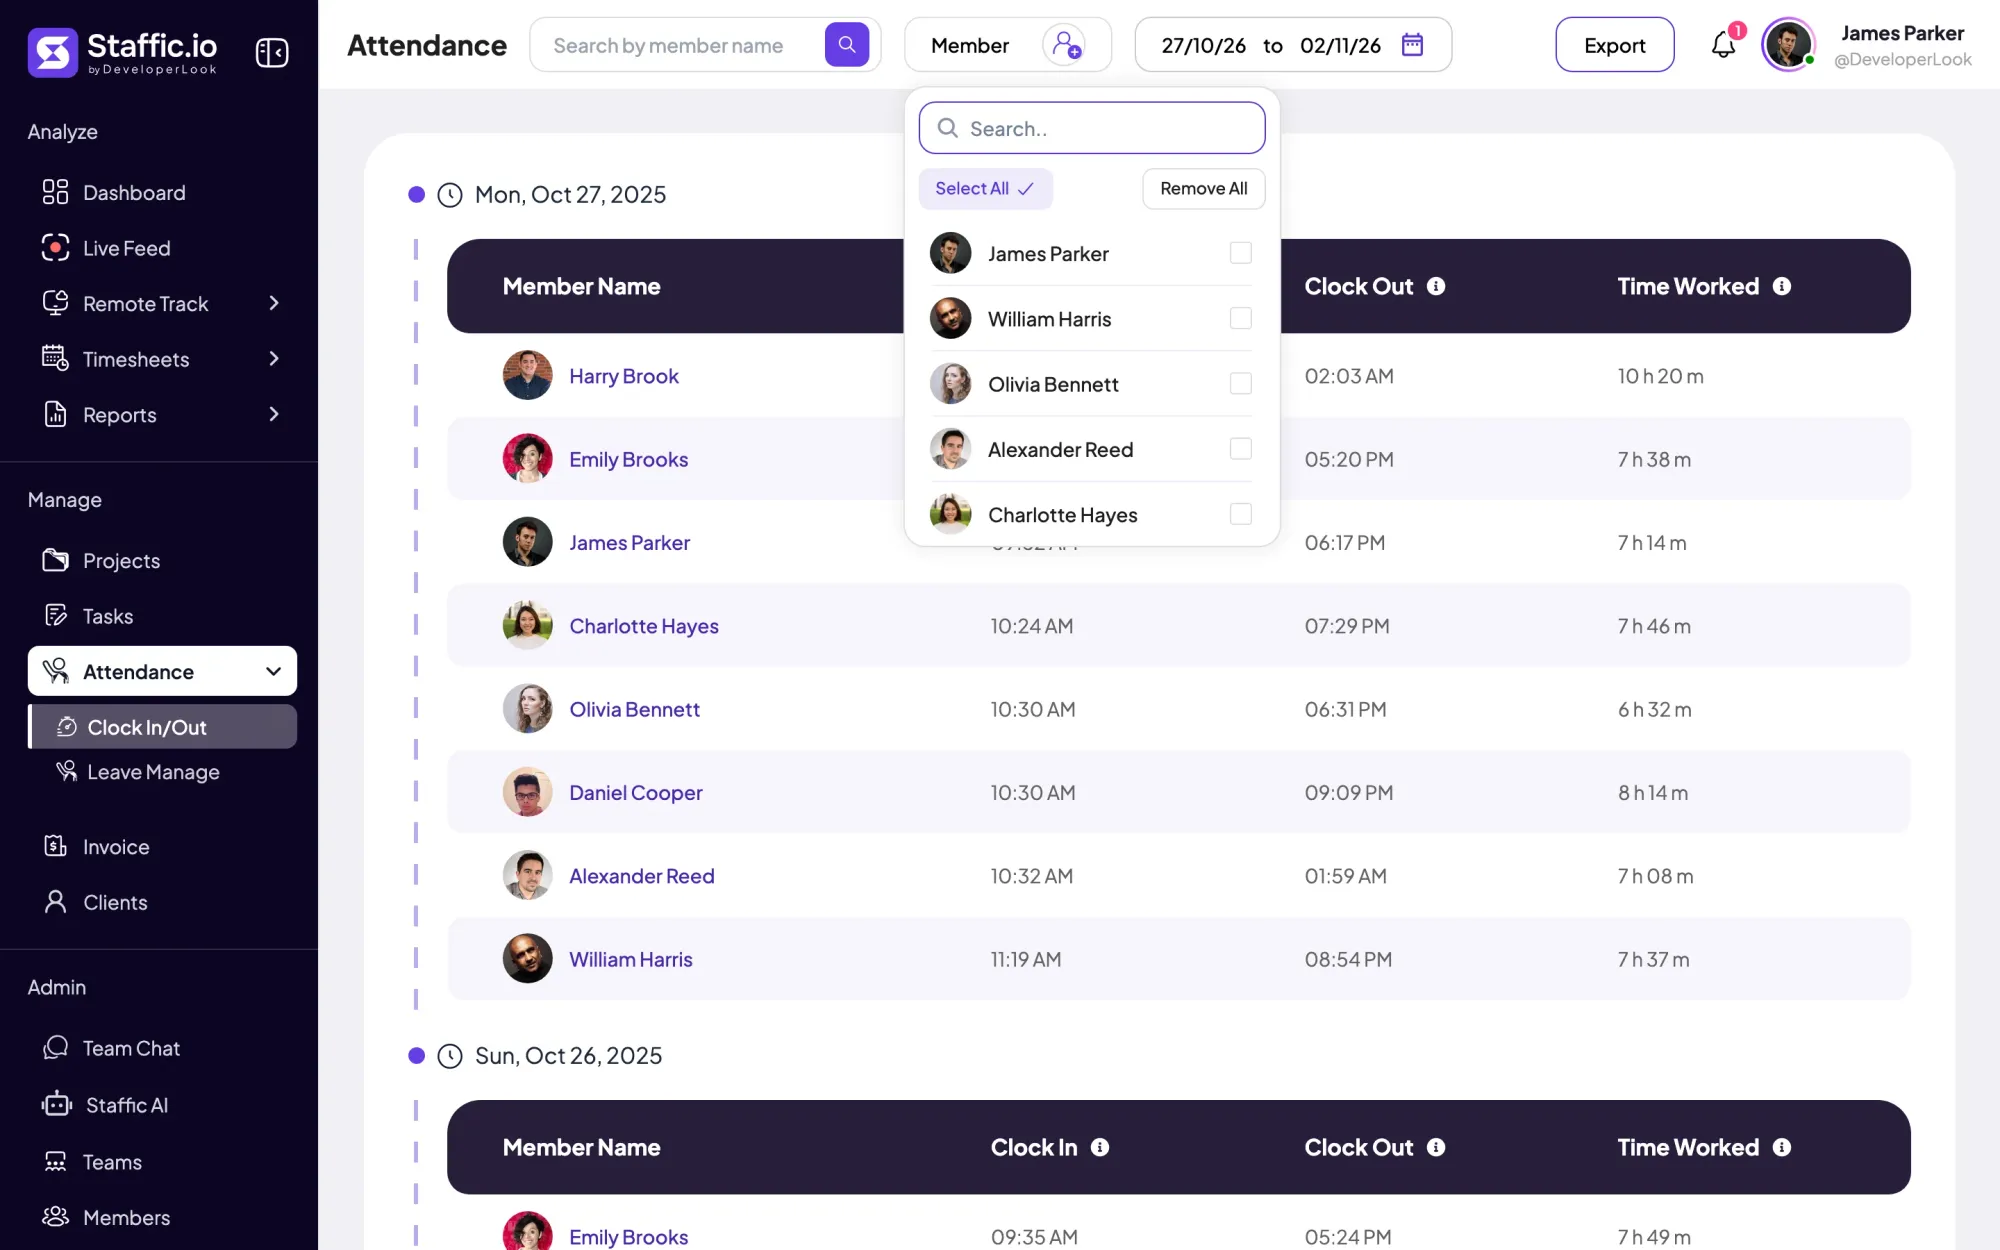Viewport: 2000px width, 1250px height.
Task: Tick Alexander Reed's checkbox in the dropdown
Action: (x=1240, y=449)
